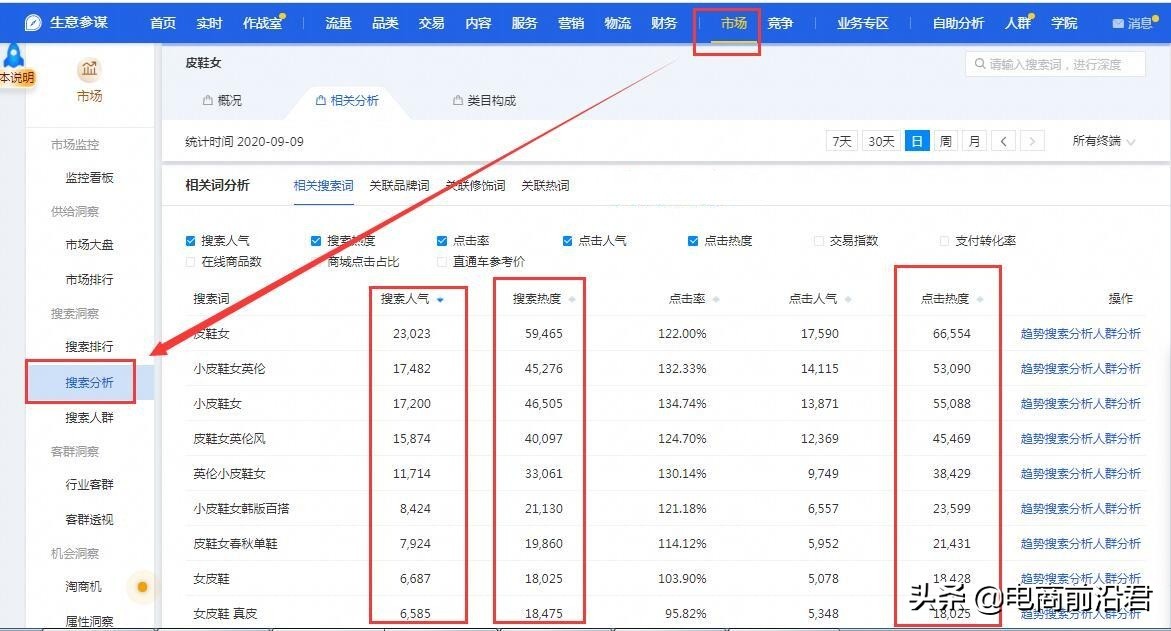Image resolution: width=1171 pixels, height=631 pixels.
Task: Open the 市场 (Market) icon in sidebar
Action: (88, 80)
